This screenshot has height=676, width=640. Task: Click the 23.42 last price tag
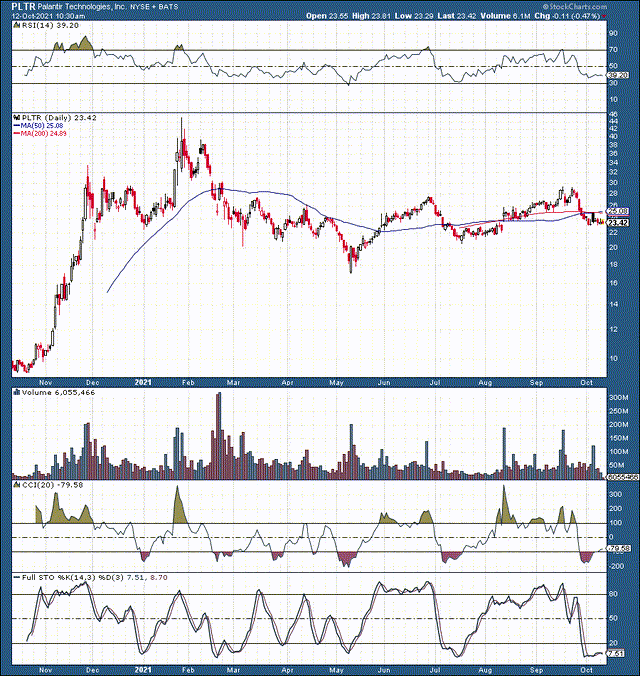click(618, 222)
